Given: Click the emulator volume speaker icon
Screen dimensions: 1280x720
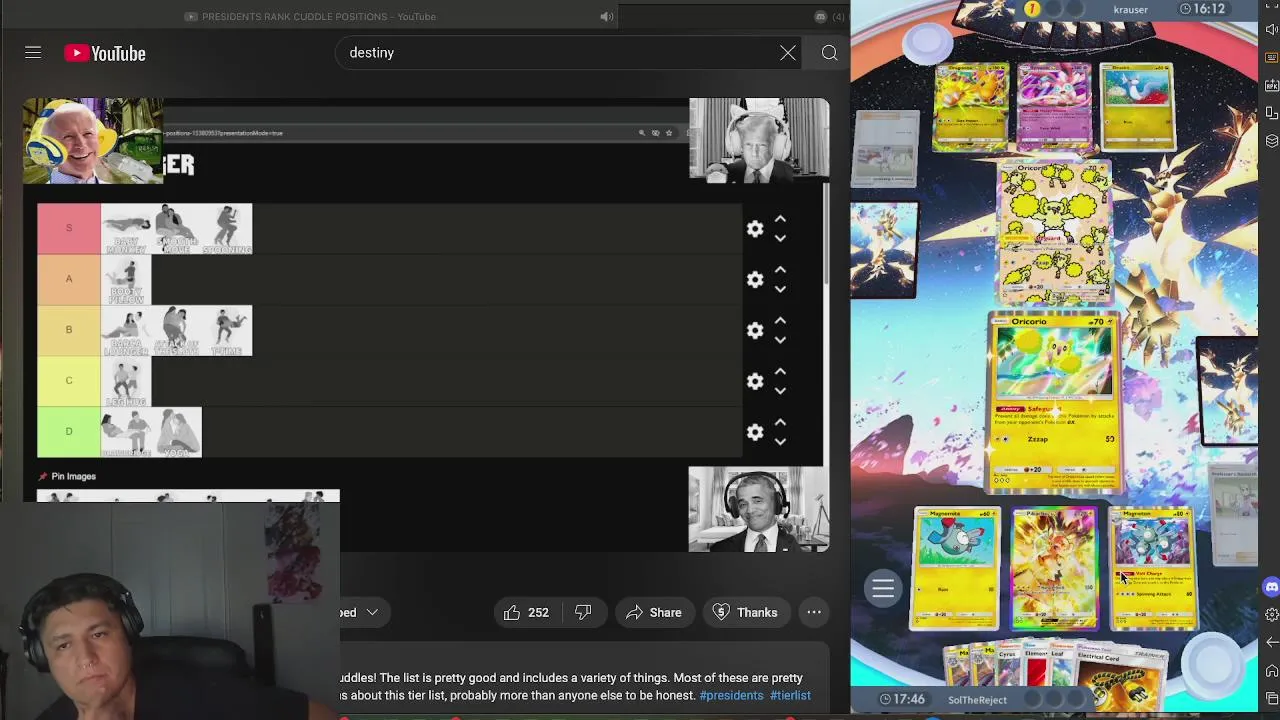Looking at the screenshot, I should click(x=1272, y=30).
